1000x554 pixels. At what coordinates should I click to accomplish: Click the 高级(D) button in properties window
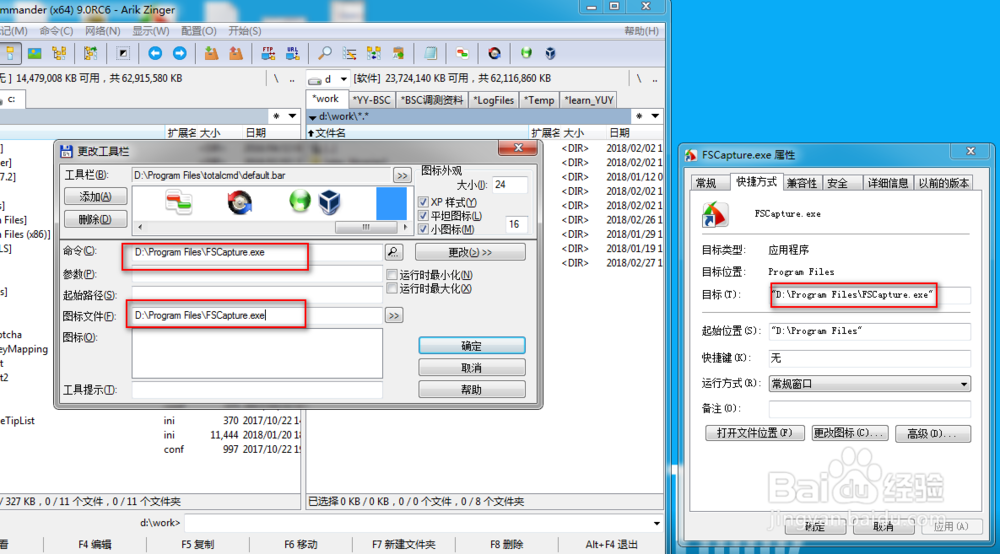pos(932,434)
